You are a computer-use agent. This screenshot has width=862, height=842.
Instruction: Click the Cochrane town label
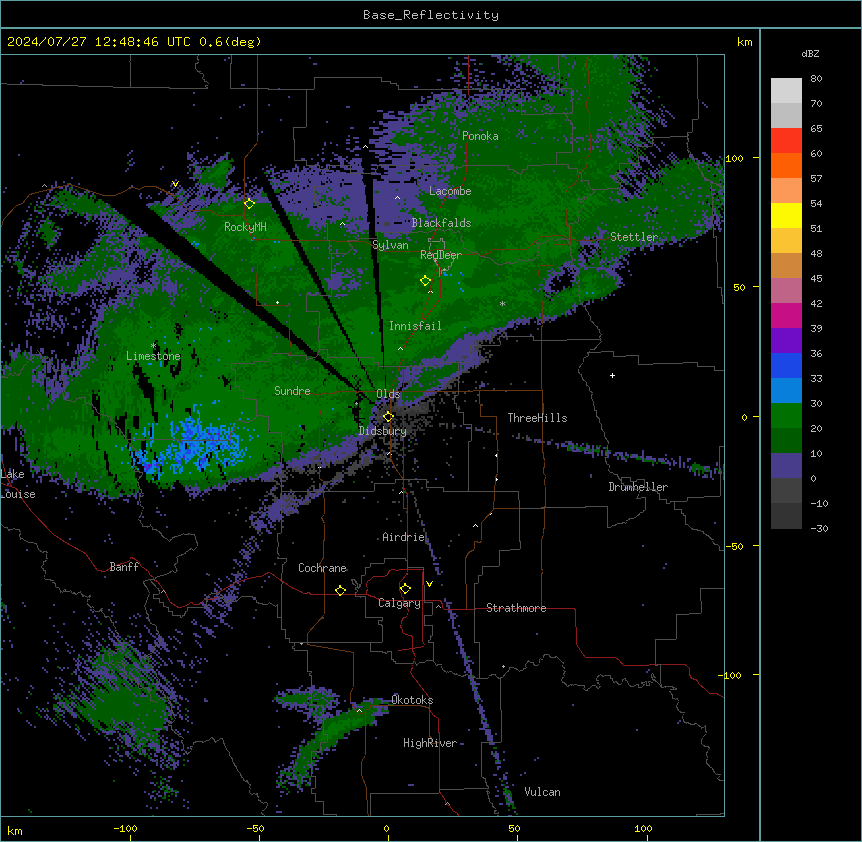[322, 568]
